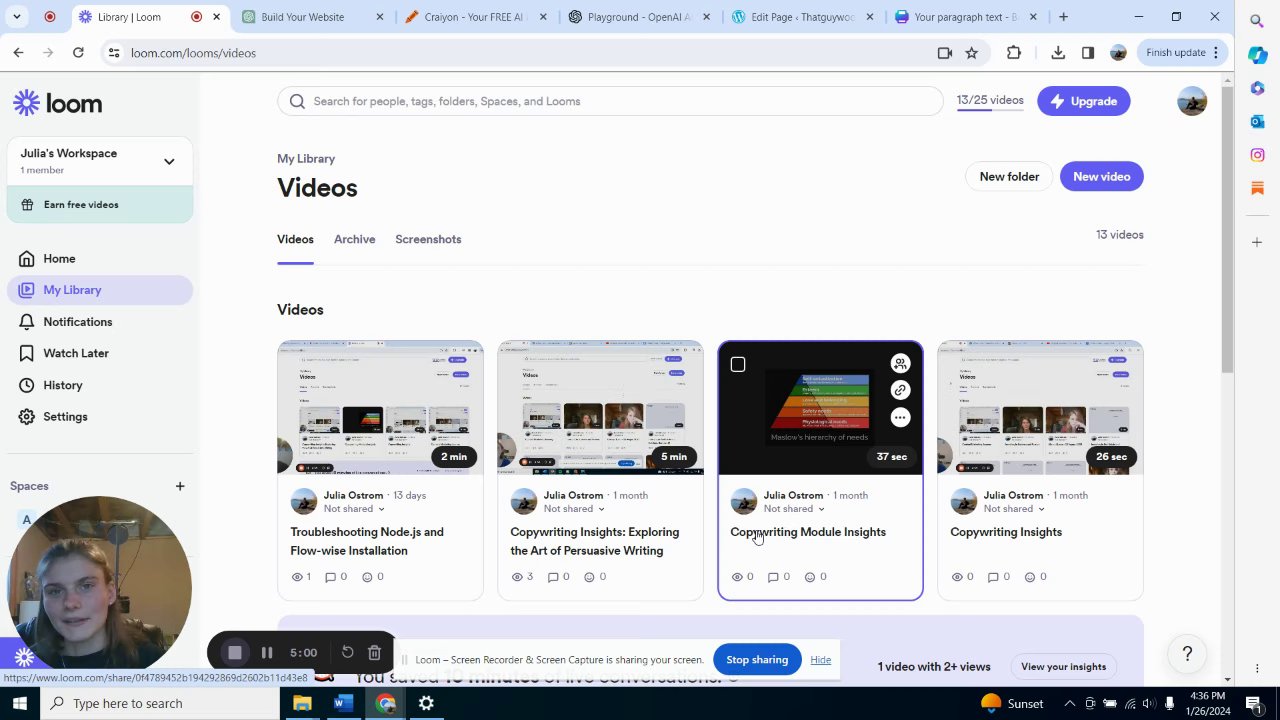1280x720 pixels.
Task: Open Outlook in the Edge sidebar
Action: [x=1257, y=121]
